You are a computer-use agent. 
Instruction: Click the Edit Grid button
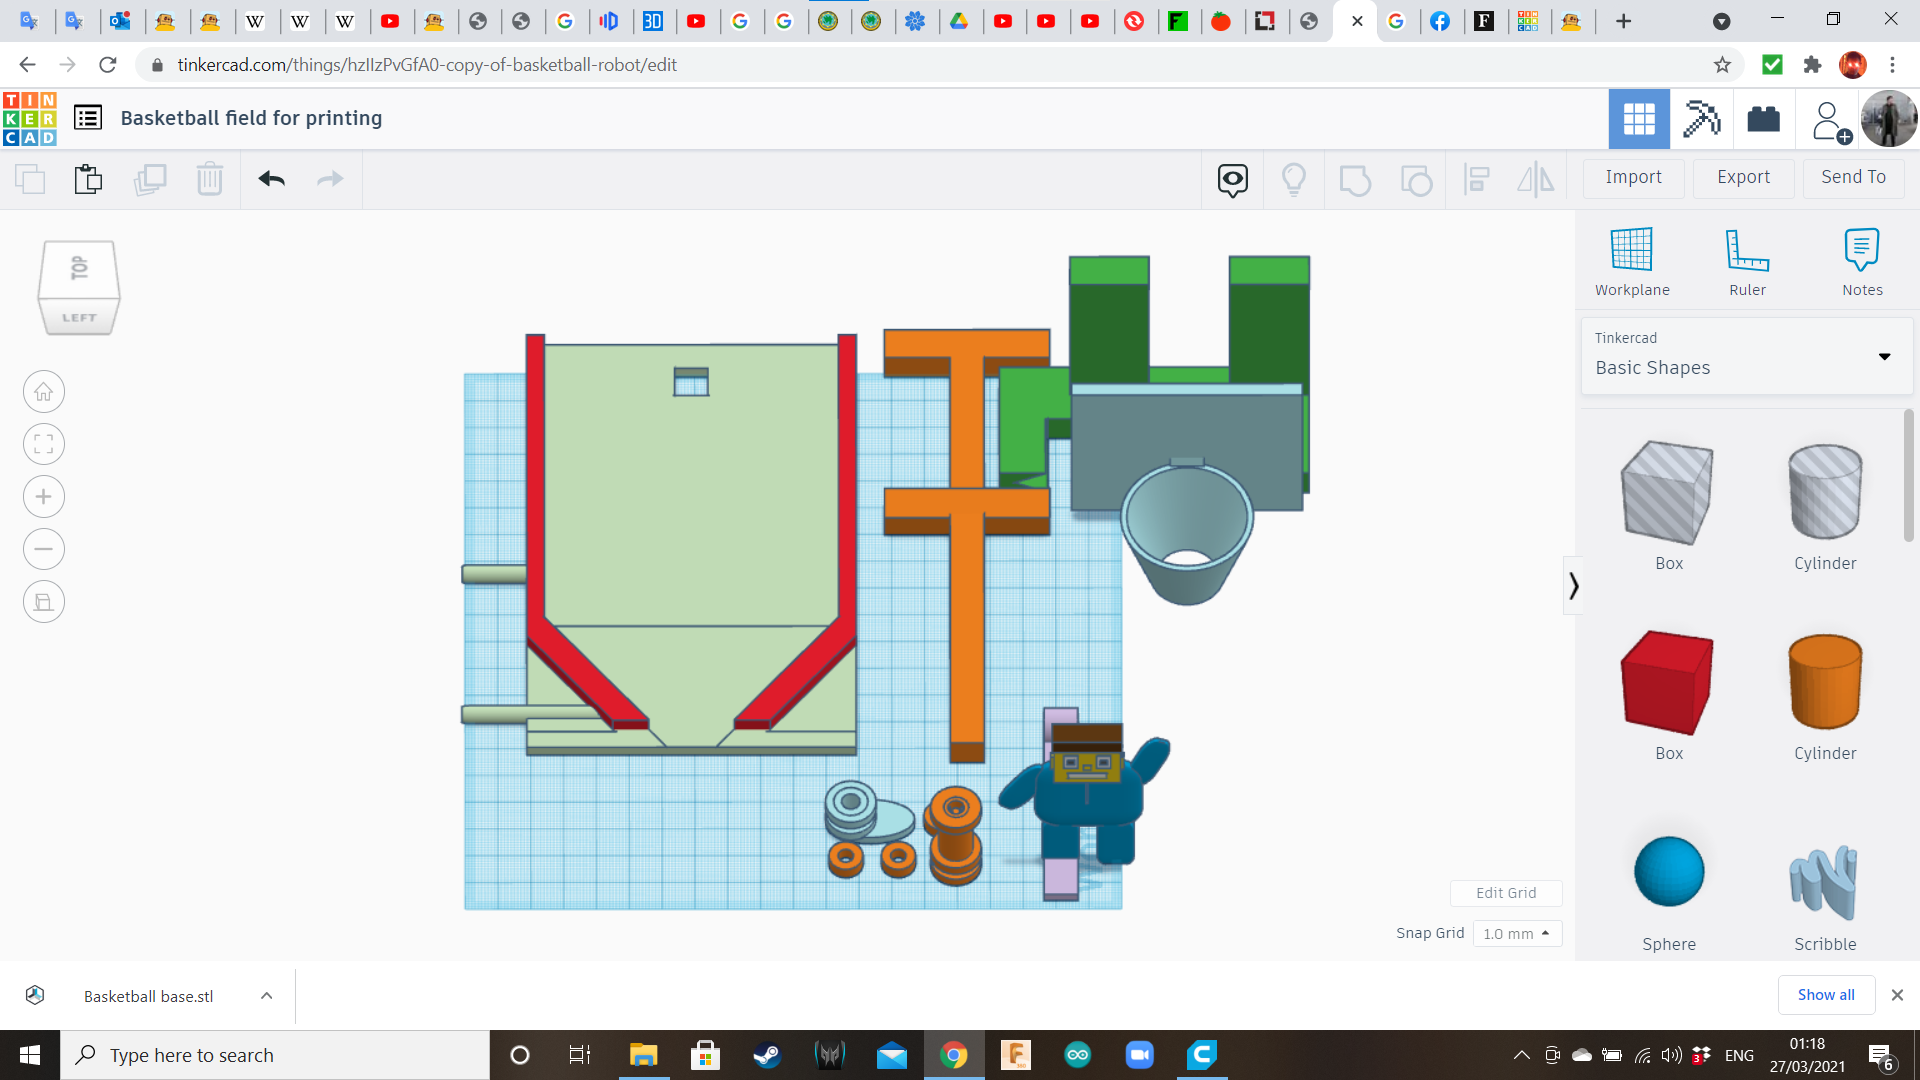coord(1505,893)
